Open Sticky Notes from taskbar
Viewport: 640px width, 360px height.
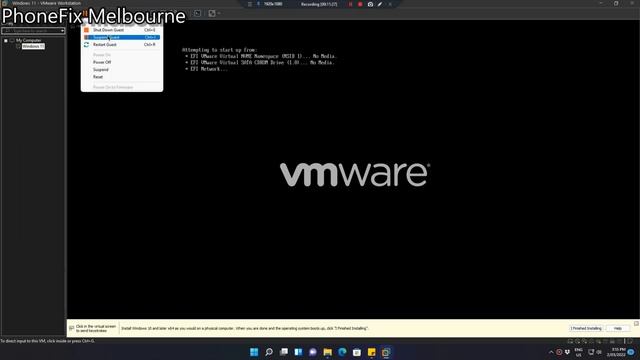tap(371, 352)
